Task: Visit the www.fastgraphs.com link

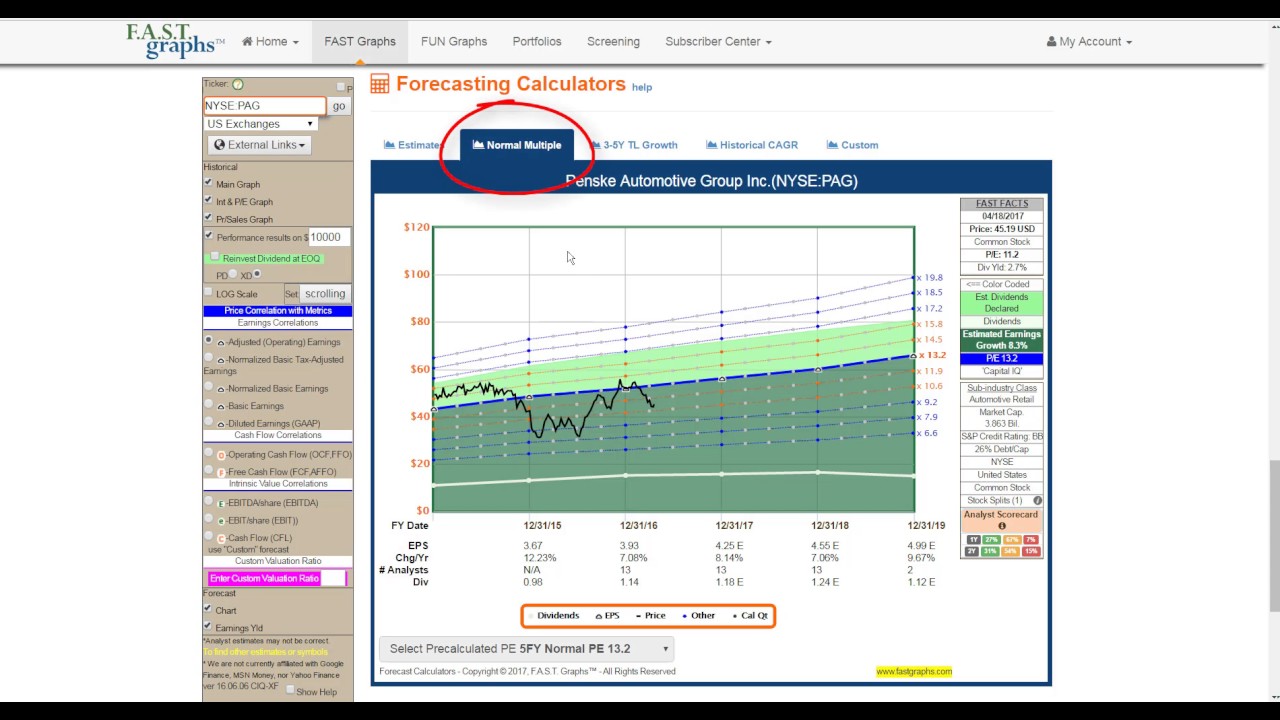Action: (914, 671)
